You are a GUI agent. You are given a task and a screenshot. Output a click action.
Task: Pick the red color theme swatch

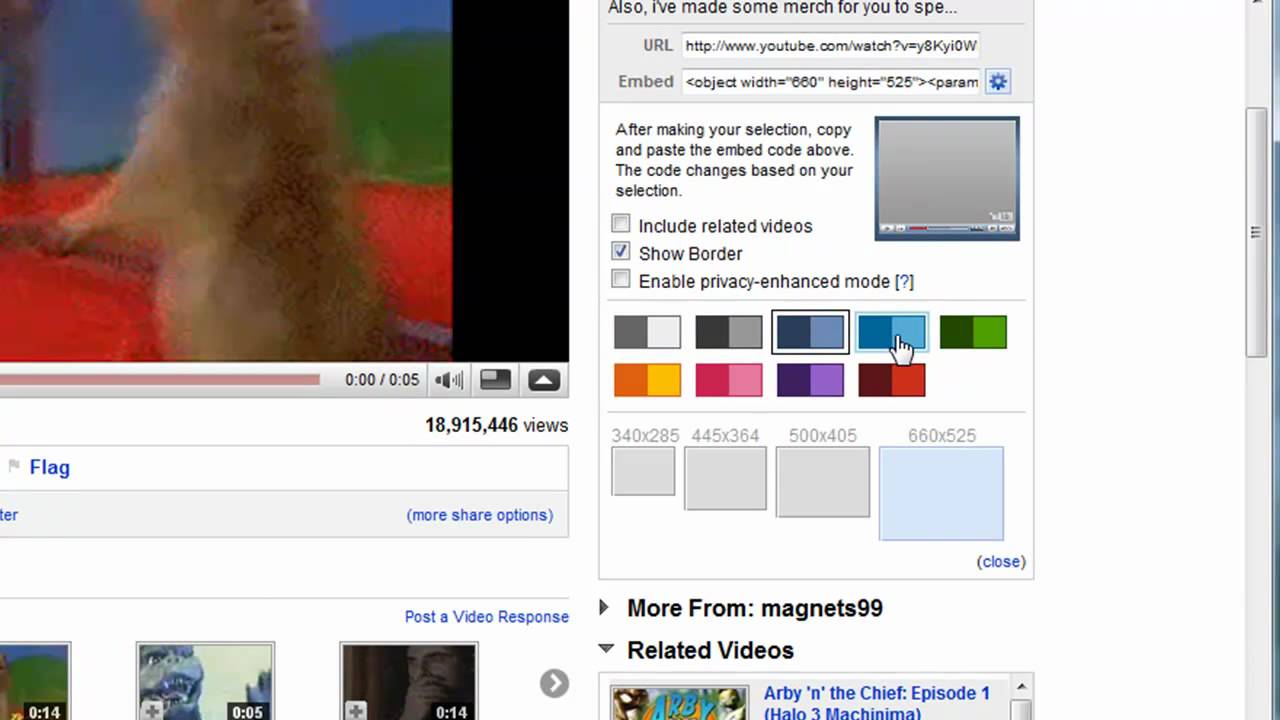point(892,380)
